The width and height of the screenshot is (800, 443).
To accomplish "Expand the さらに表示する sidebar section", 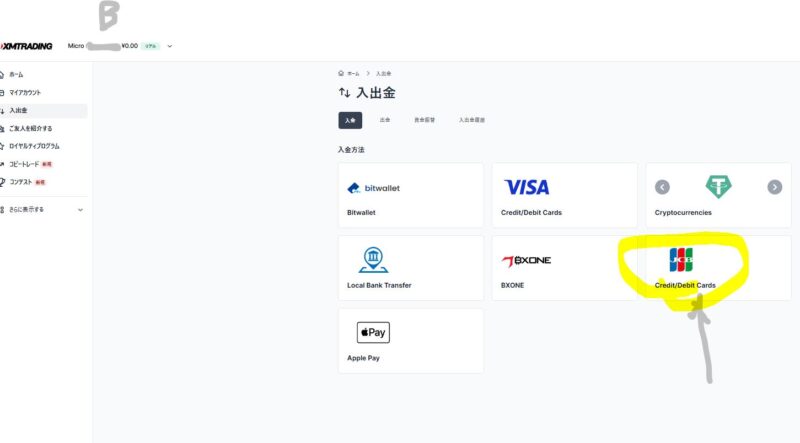I will 42,209.
